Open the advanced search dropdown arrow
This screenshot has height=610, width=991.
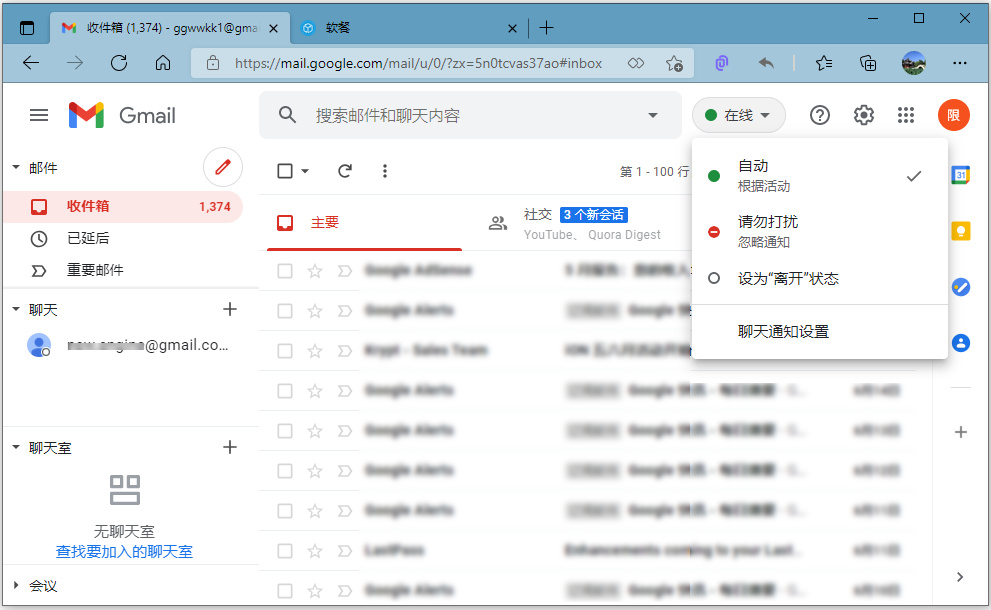pos(653,115)
